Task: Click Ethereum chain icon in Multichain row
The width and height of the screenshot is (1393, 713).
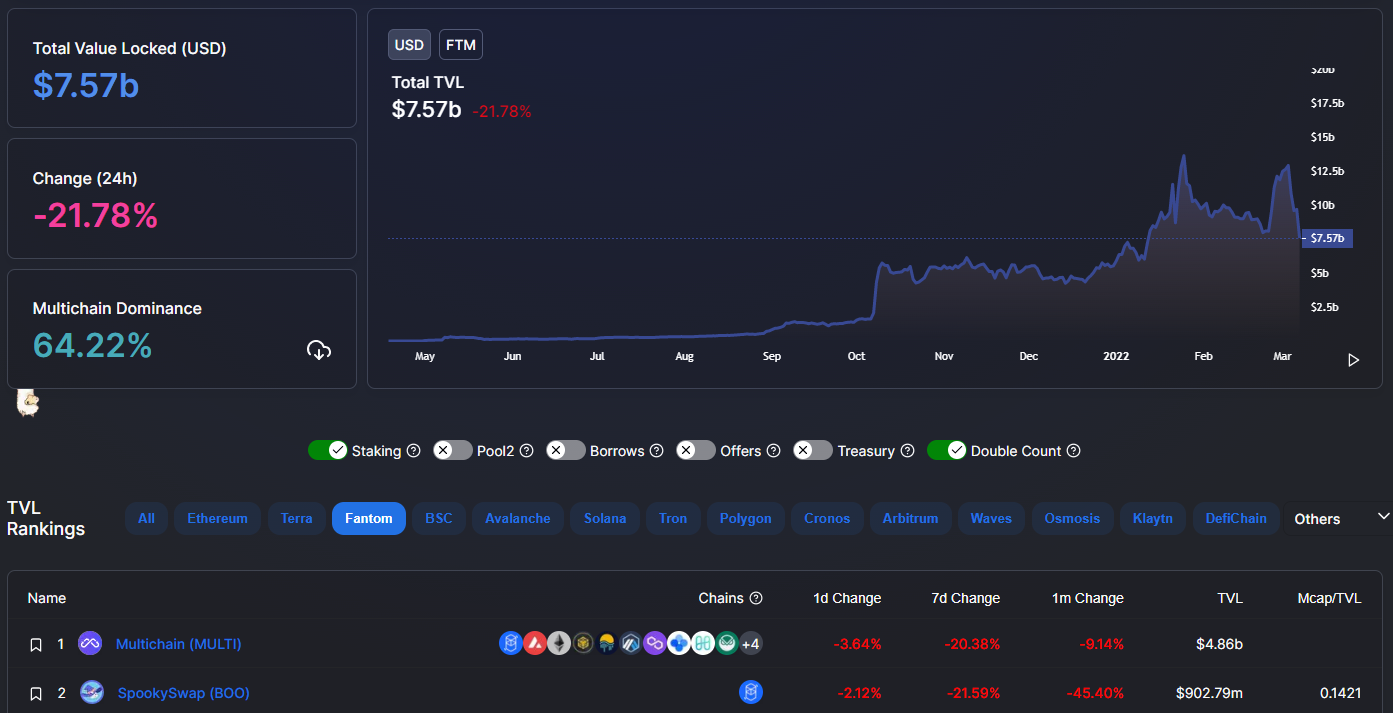Action: point(559,643)
